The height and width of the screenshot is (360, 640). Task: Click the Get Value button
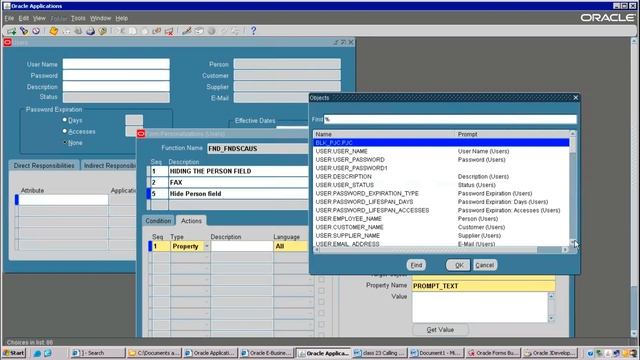click(440, 329)
